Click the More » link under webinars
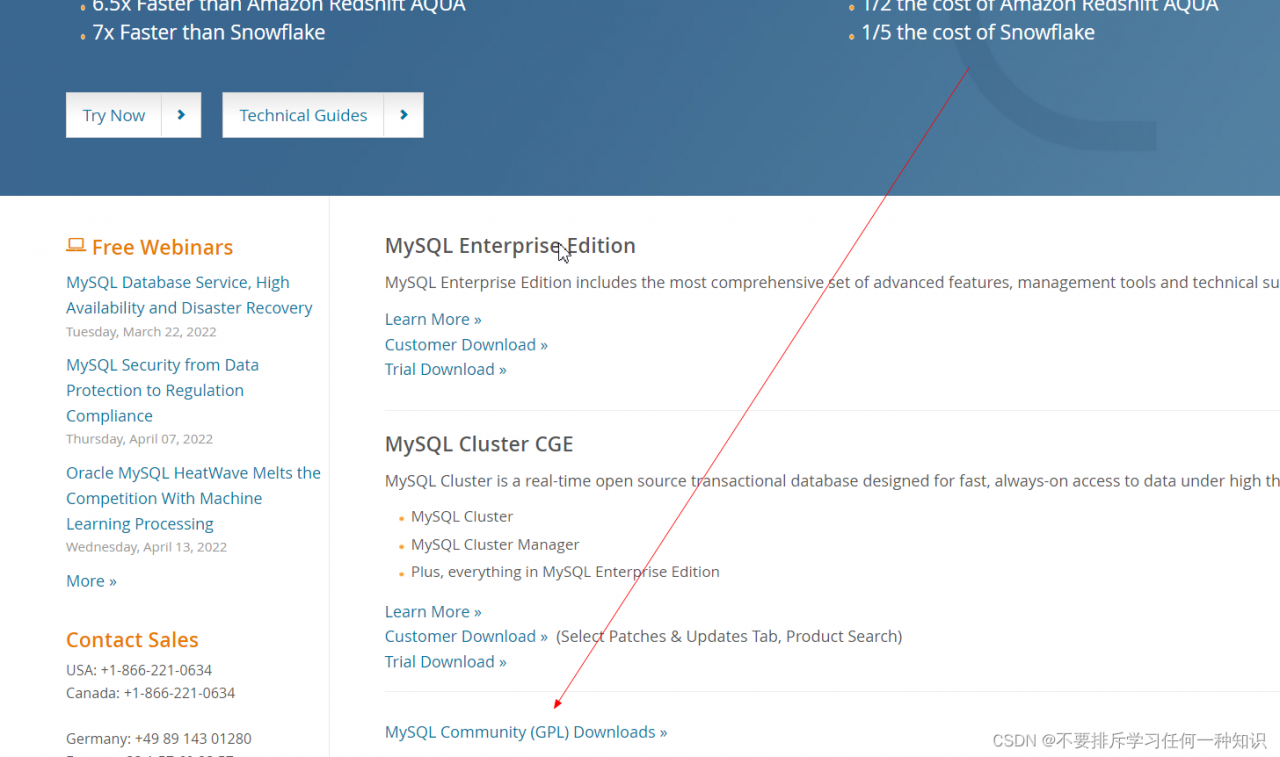This screenshot has width=1280, height=757. click(91, 581)
